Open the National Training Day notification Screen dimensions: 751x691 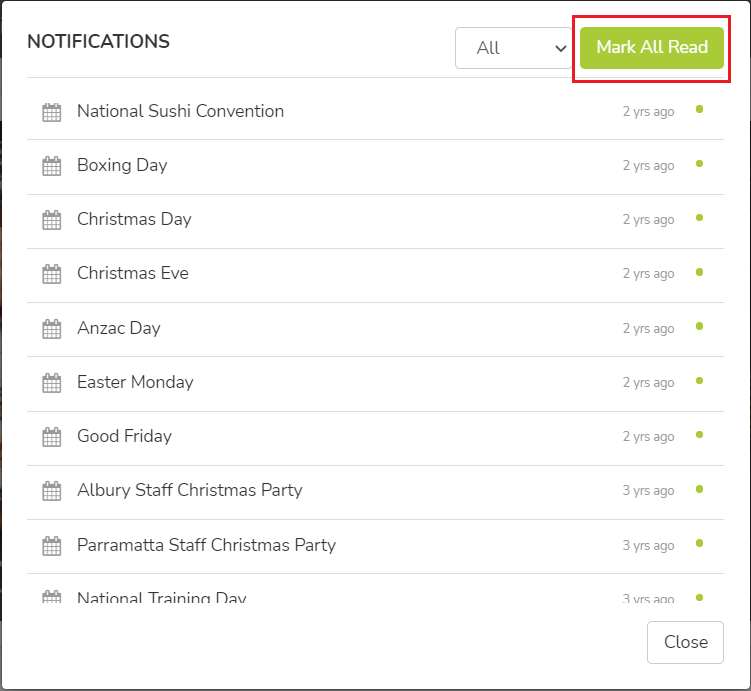point(375,589)
